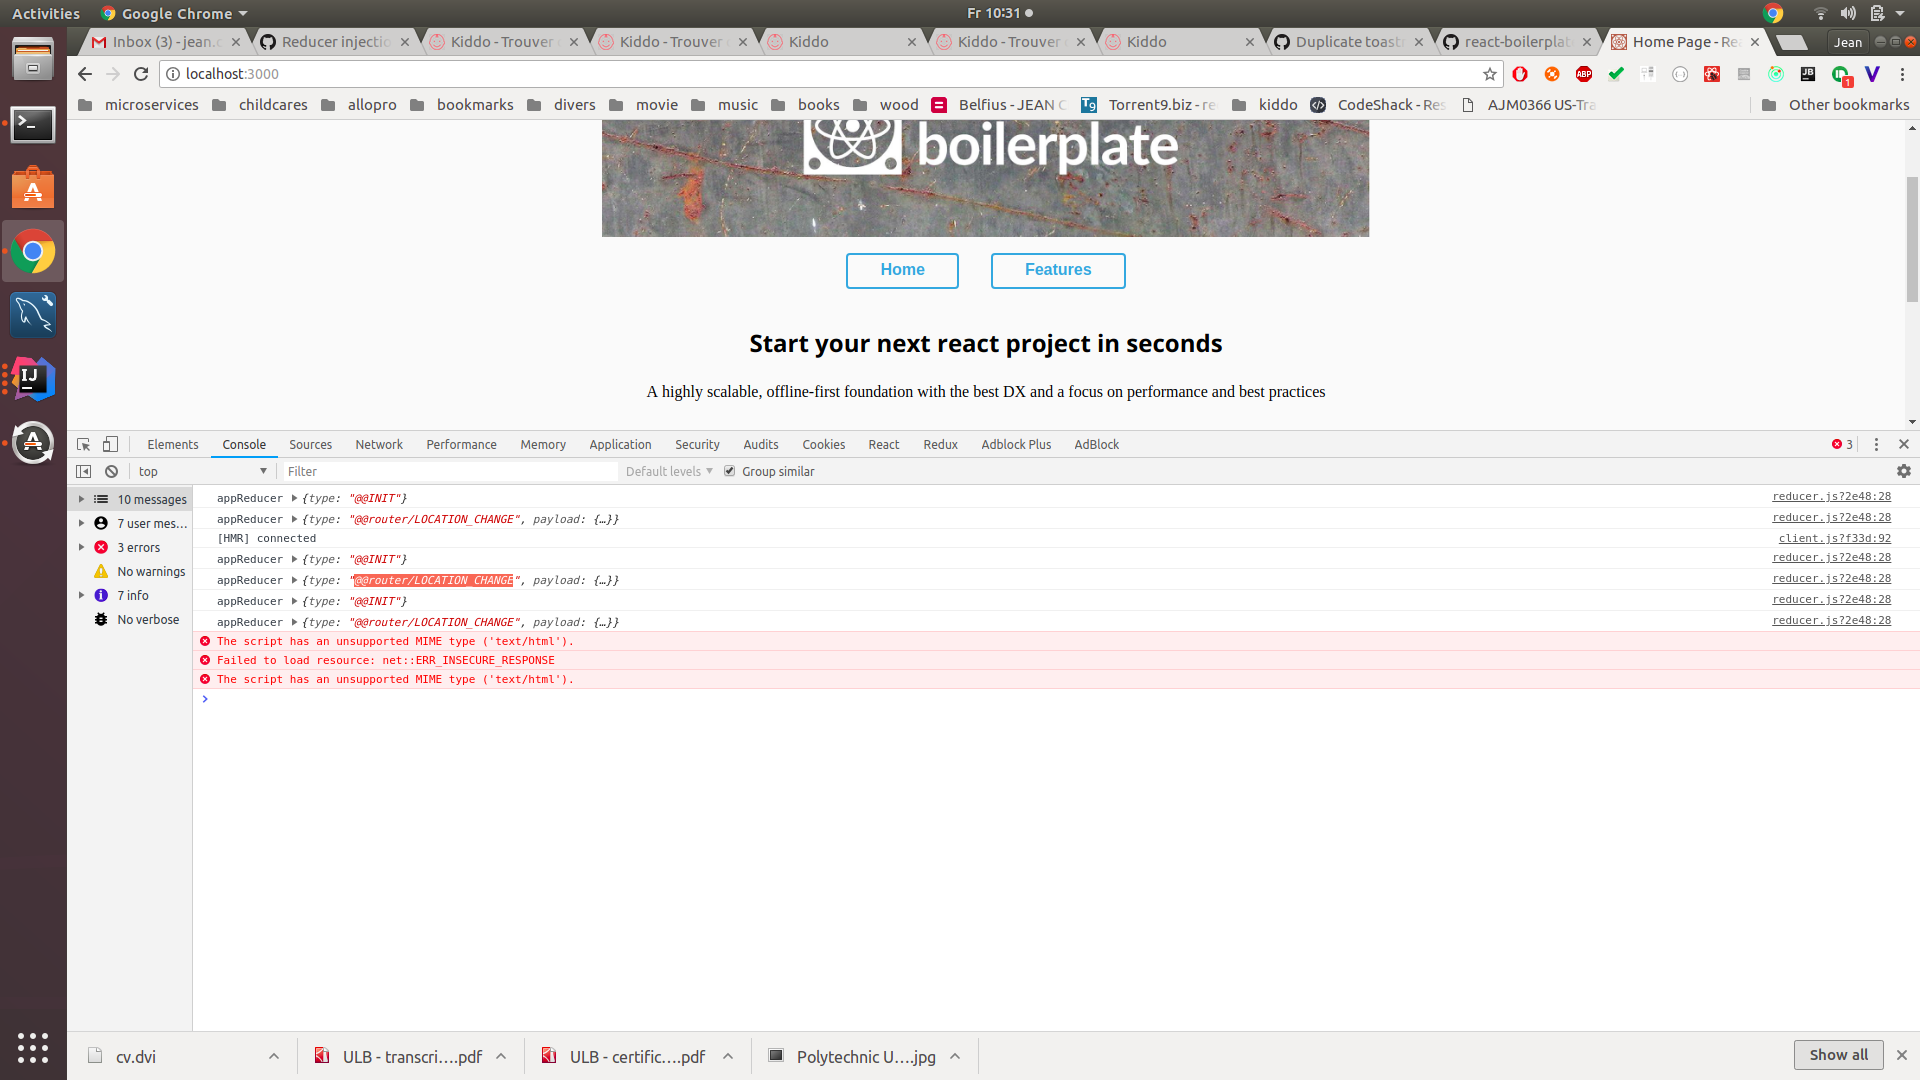This screenshot has height=1080, width=1920.
Task: Expand the 10 messages group
Action: pos(81,499)
